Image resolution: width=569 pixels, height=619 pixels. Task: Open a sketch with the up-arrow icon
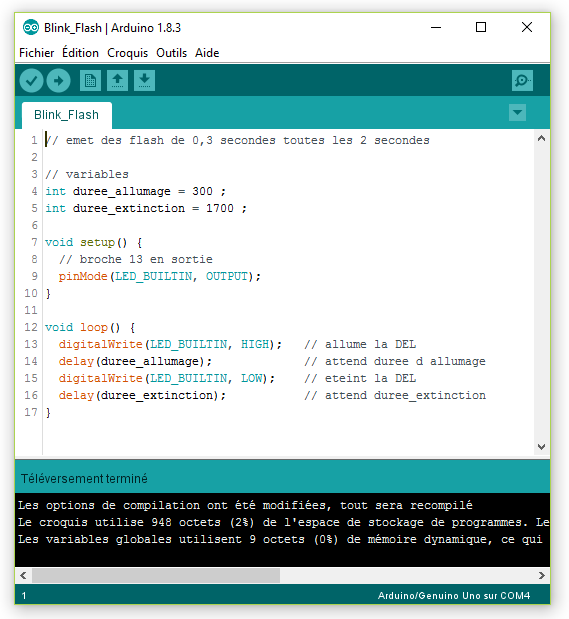point(117,81)
